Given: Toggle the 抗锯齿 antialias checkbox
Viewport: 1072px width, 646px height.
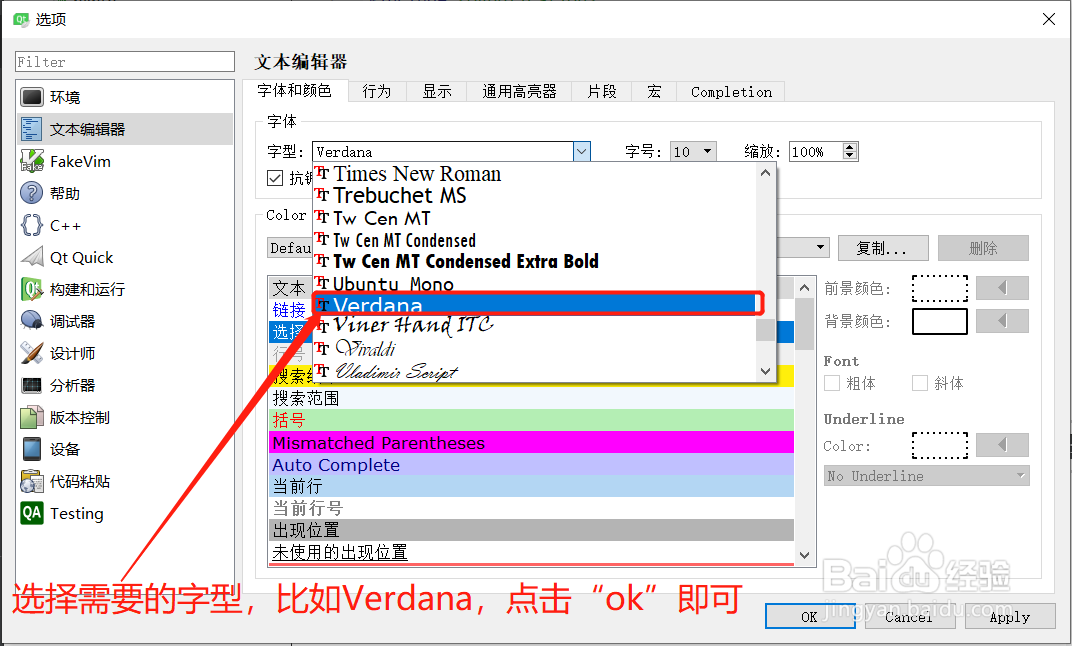Looking at the screenshot, I should pyautogui.click(x=275, y=178).
